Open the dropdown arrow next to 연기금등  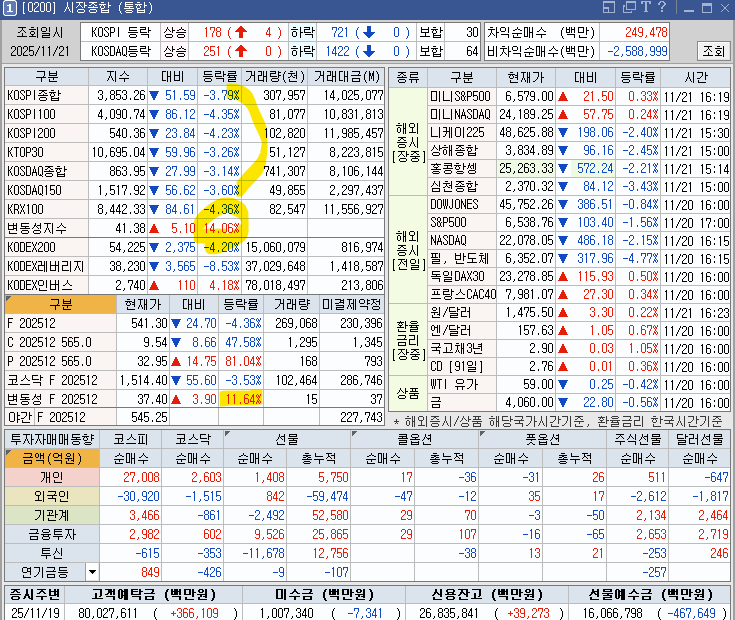coord(92,572)
